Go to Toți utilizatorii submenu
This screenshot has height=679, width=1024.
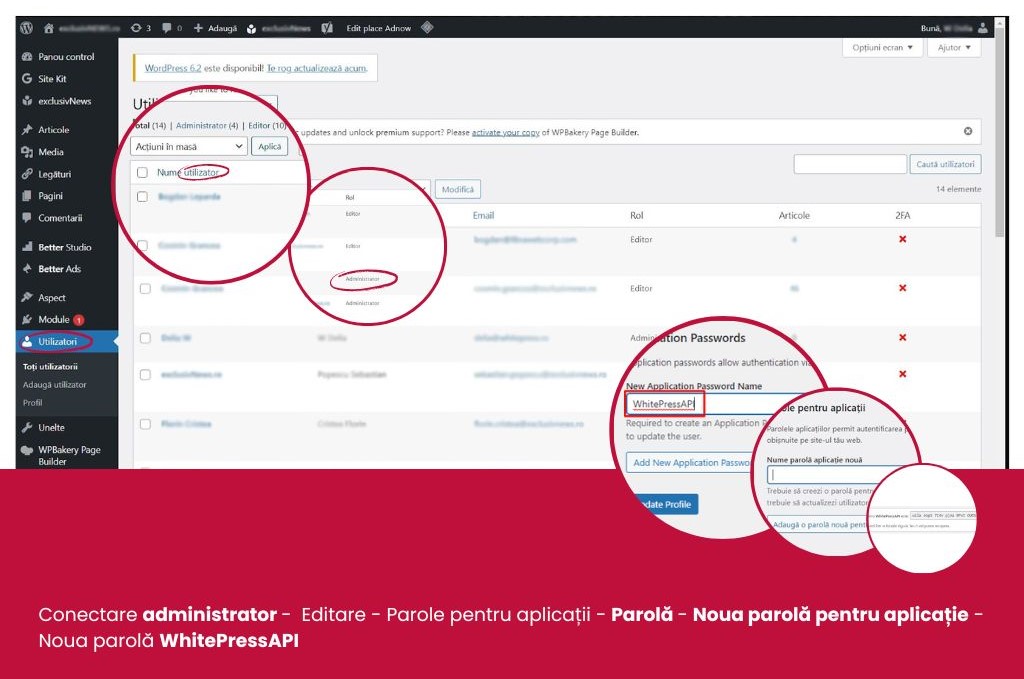pos(50,366)
